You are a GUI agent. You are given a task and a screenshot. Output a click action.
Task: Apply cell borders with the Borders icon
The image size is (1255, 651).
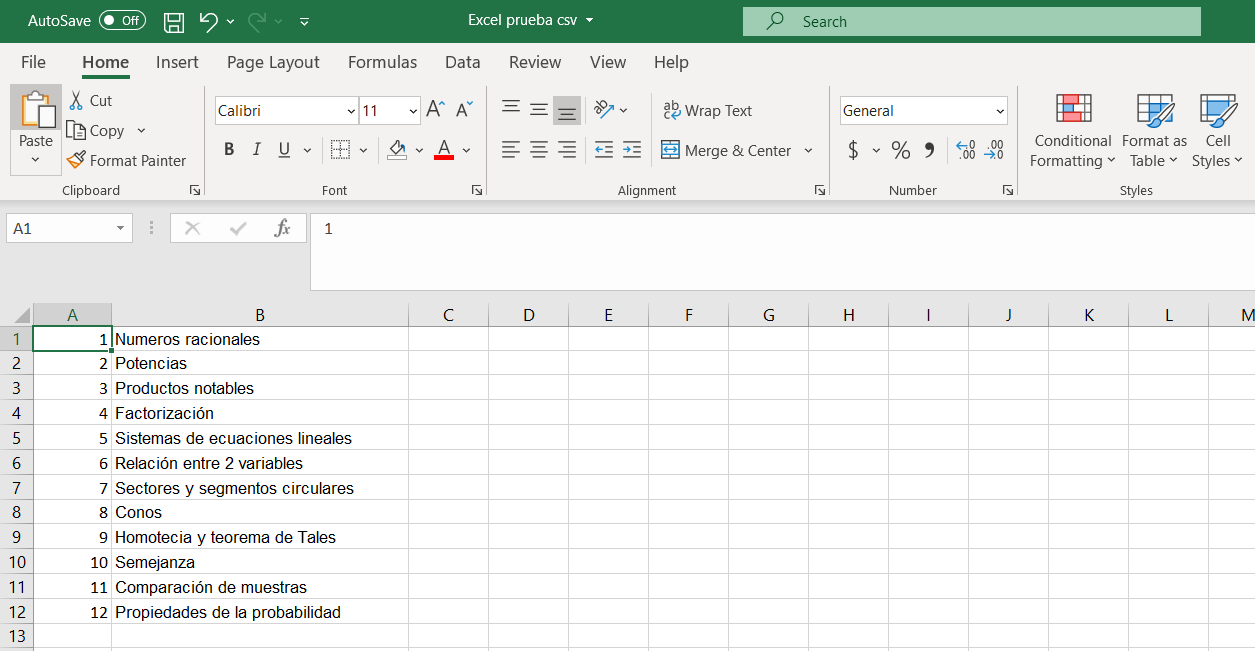[340, 150]
